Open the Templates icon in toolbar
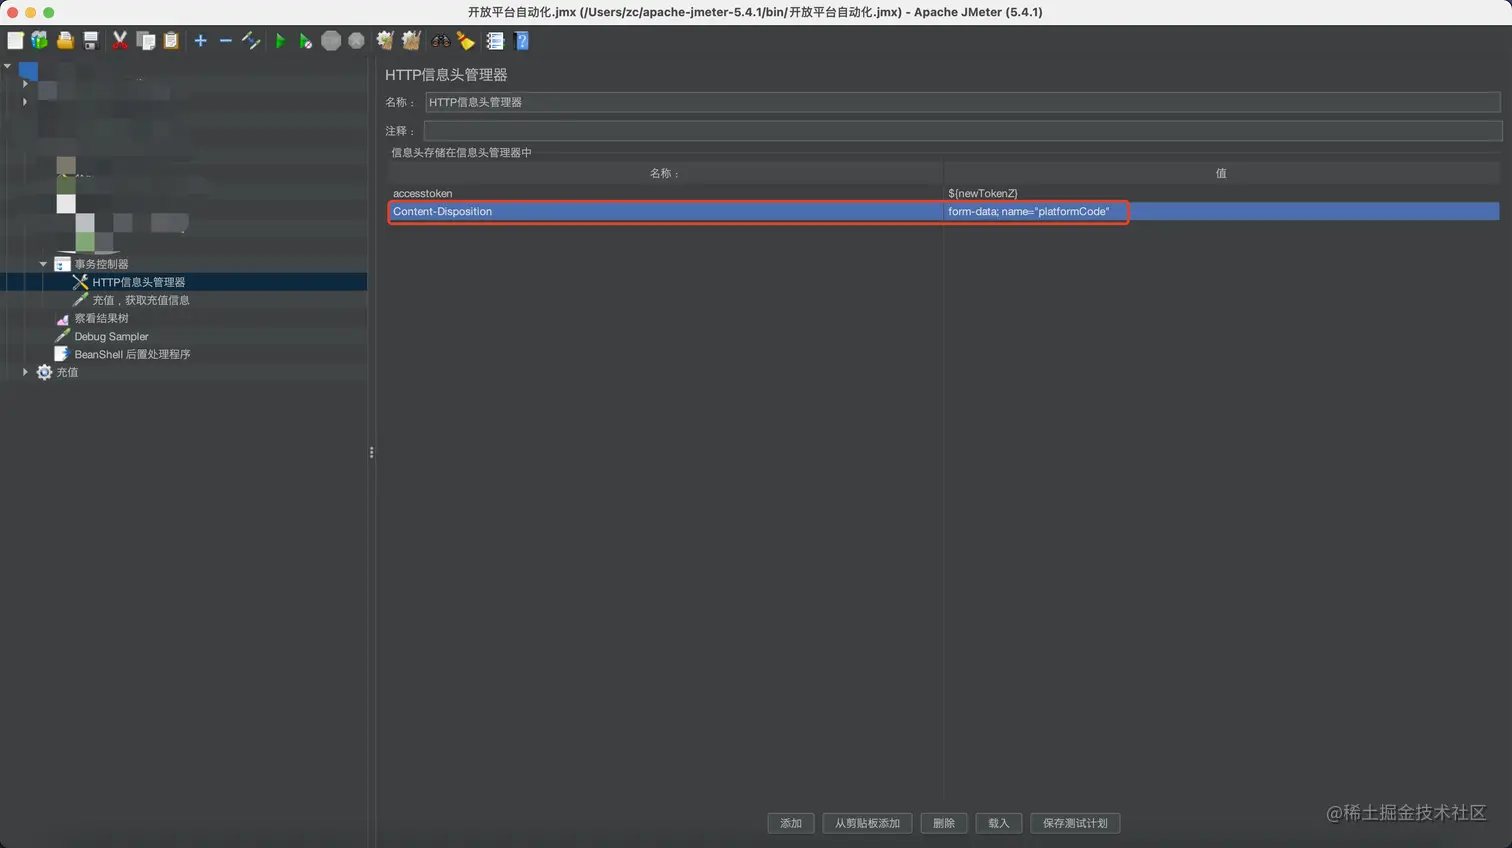The height and width of the screenshot is (848, 1512). coord(40,41)
